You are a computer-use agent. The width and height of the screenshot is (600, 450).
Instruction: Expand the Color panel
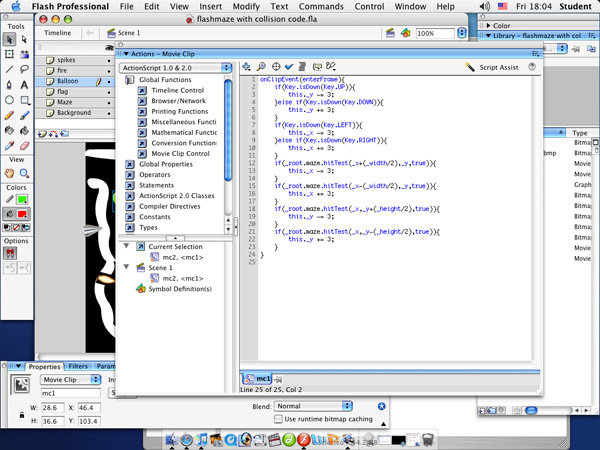488,26
